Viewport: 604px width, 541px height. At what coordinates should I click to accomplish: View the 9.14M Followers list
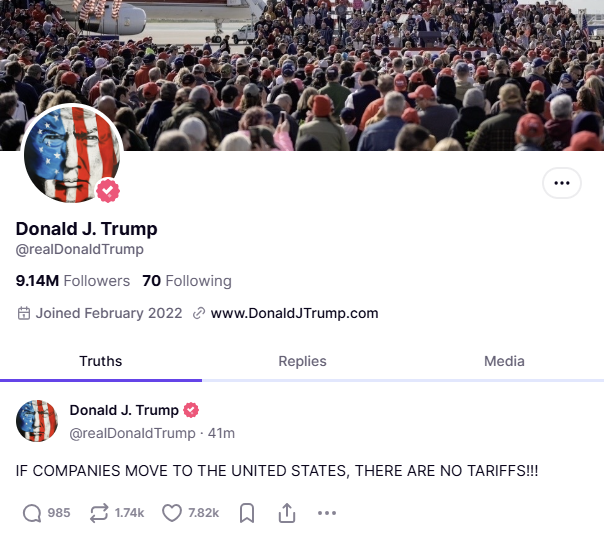[73, 281]
